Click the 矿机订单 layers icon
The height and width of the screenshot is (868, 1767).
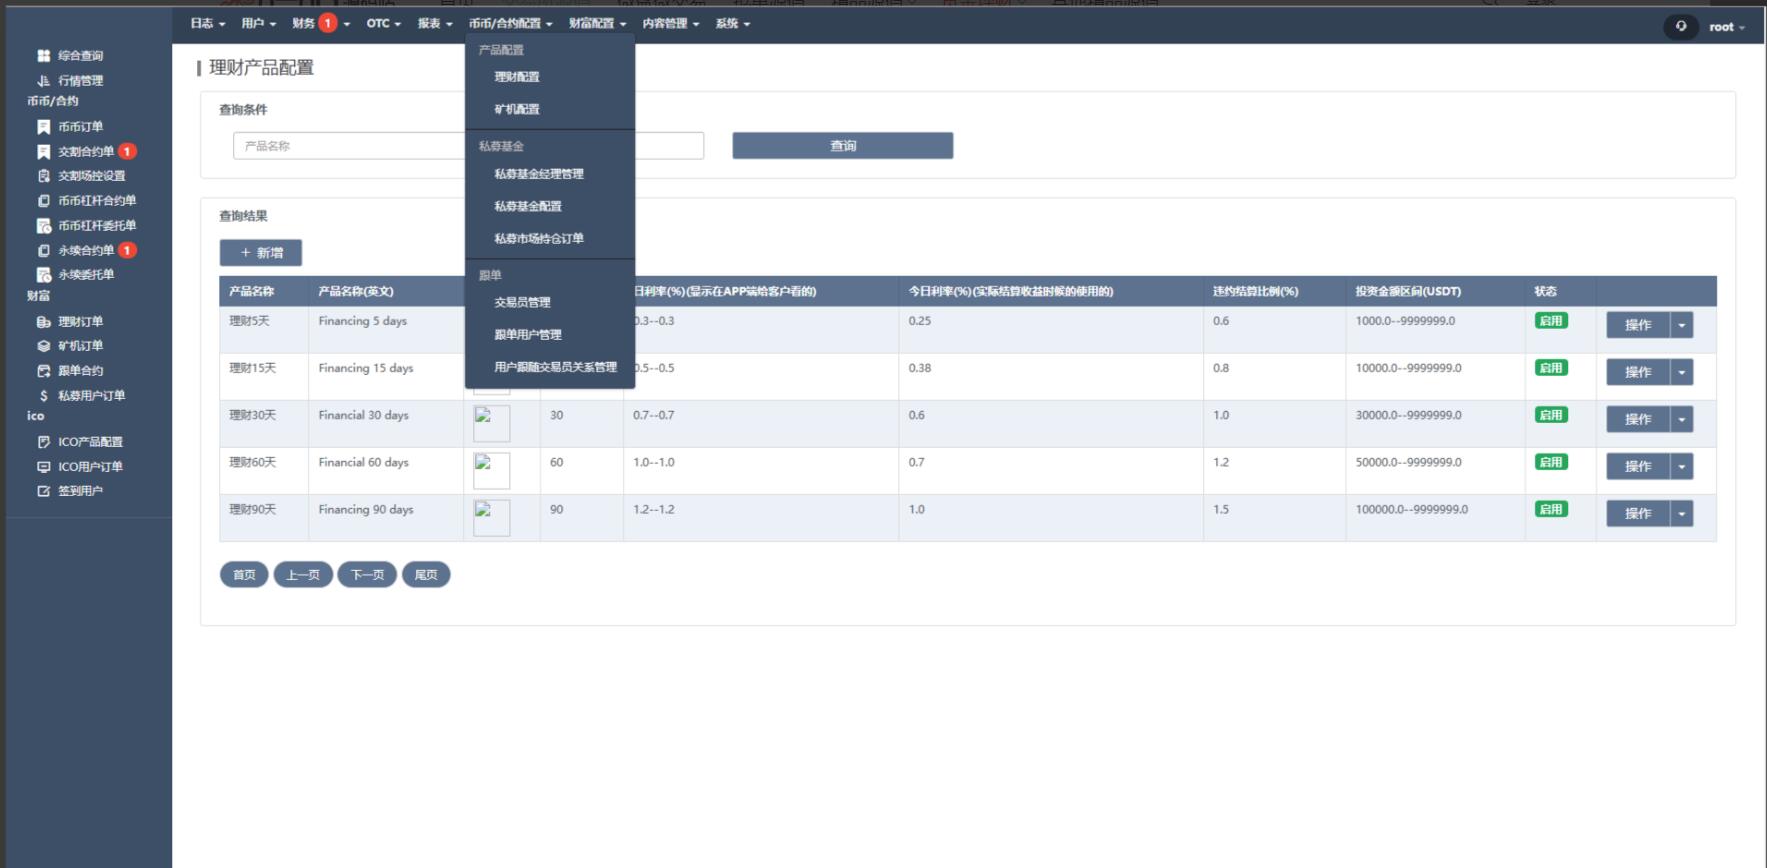pyautogui.click(x=43, y=346)
